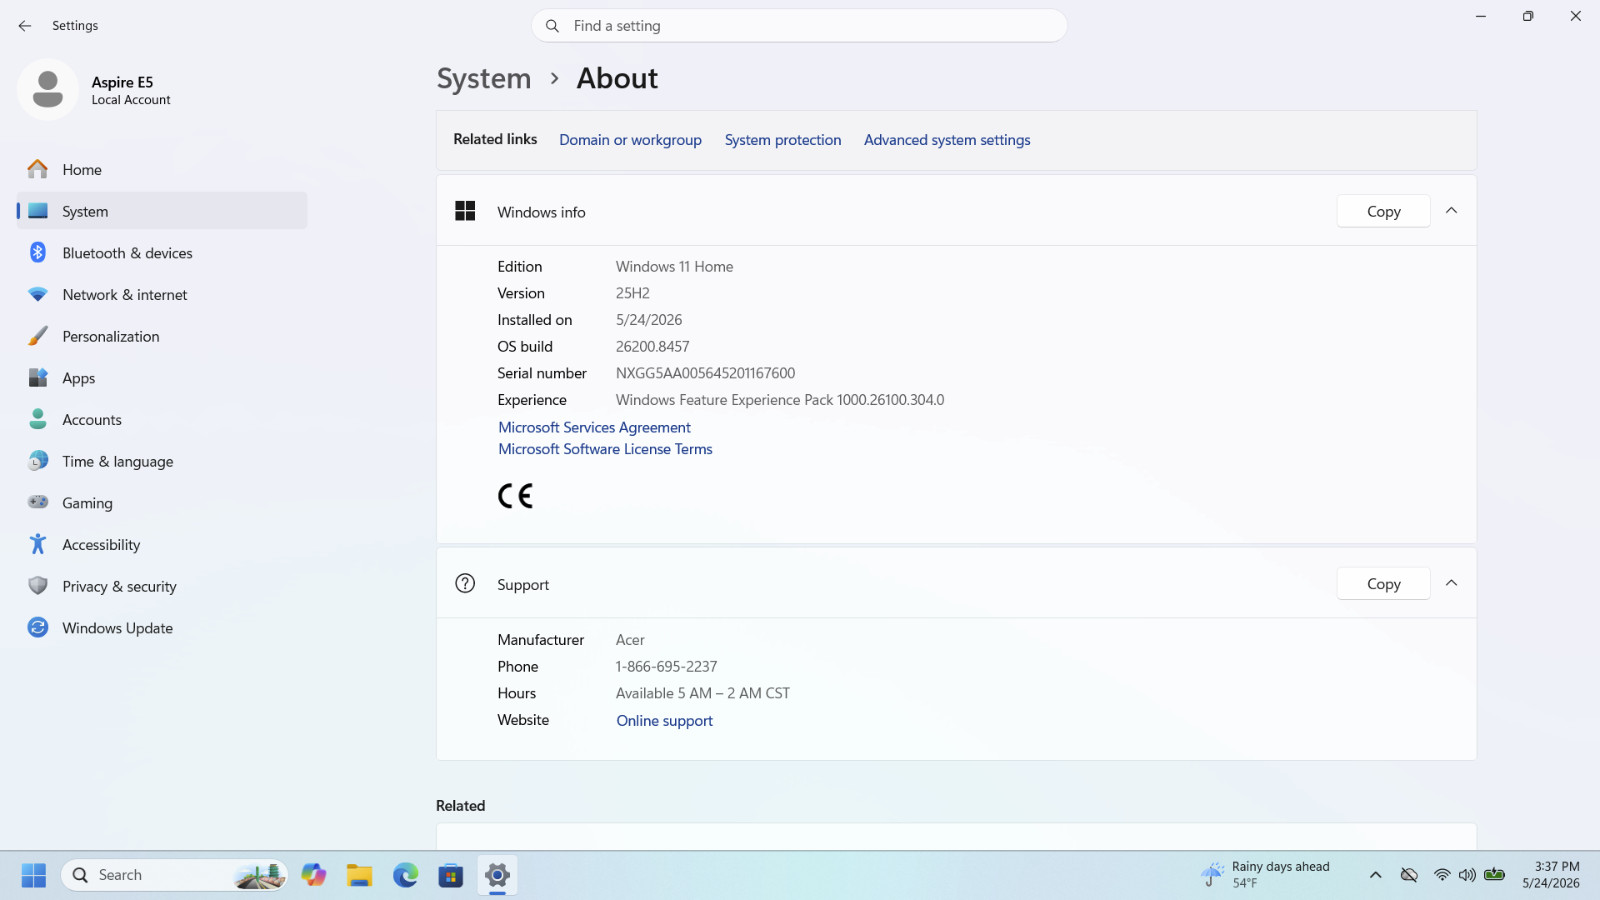This screenshot has width=1600, height=900.
Task: Click the Installed on date 5/24/2026
Action: [x=649, y=320]
